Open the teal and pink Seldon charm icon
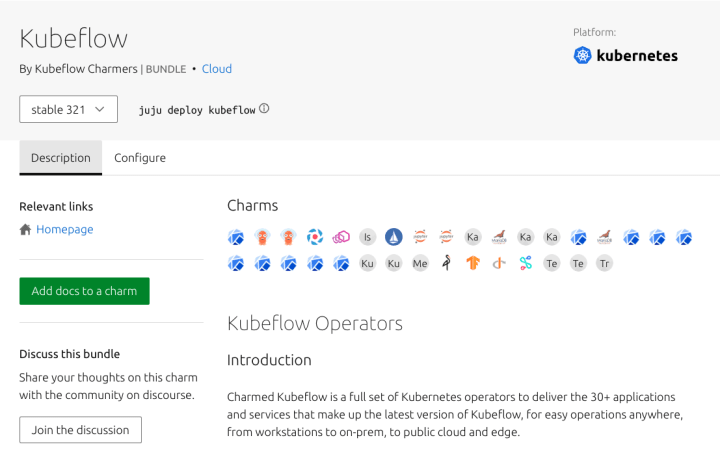Screen dimensions: 720x451 tap(525, 264)
